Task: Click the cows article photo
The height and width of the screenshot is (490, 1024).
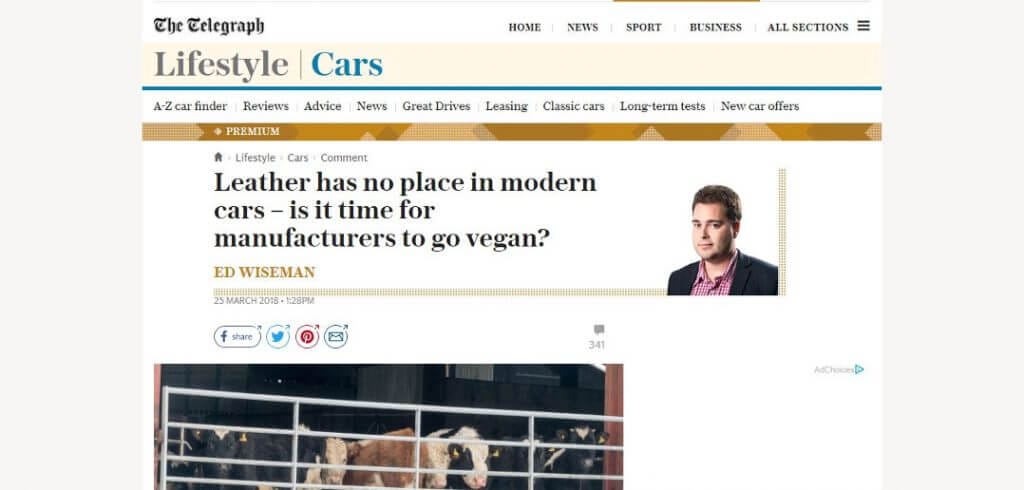Action: click(389, 427)
